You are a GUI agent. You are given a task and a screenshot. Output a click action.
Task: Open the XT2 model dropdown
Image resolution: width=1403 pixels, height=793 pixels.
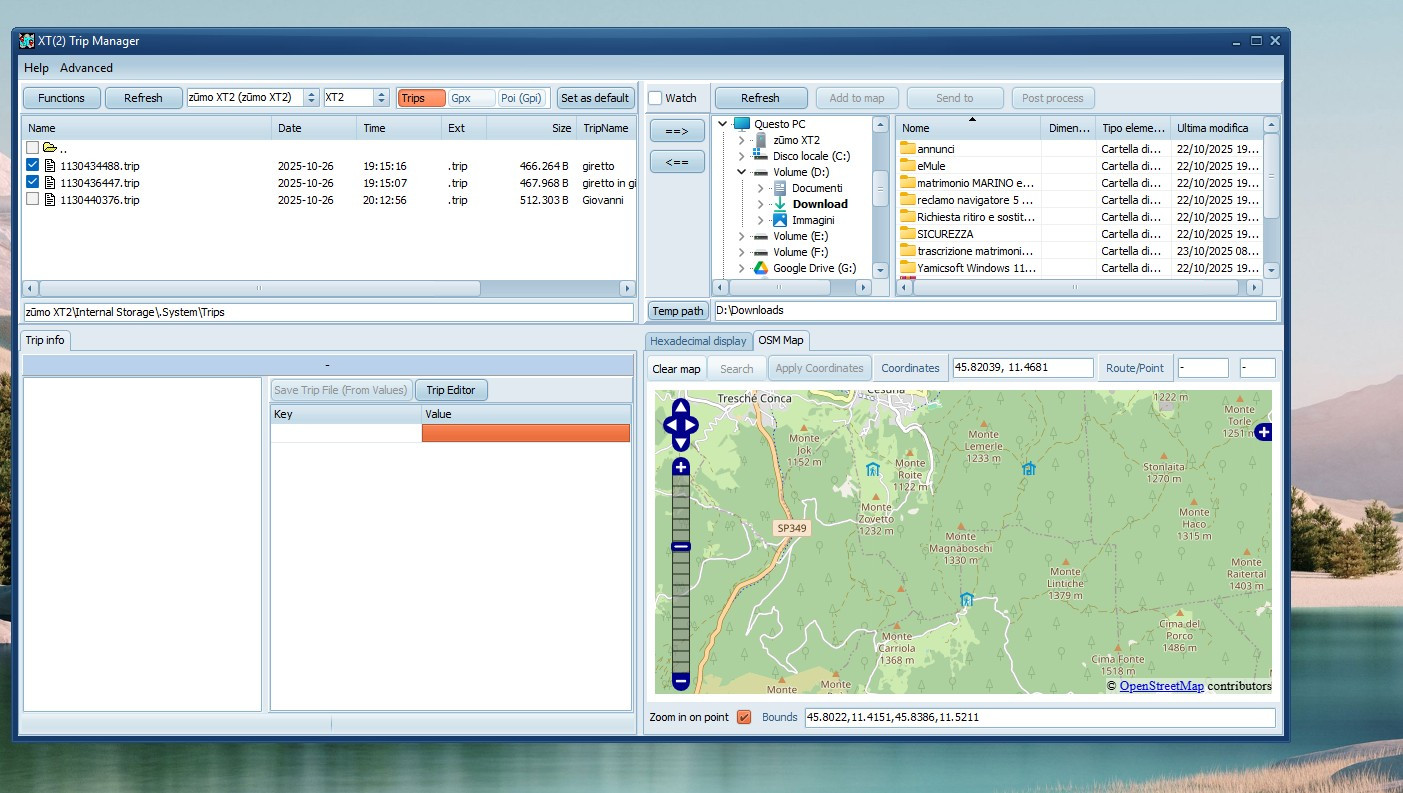click(381, 98)
